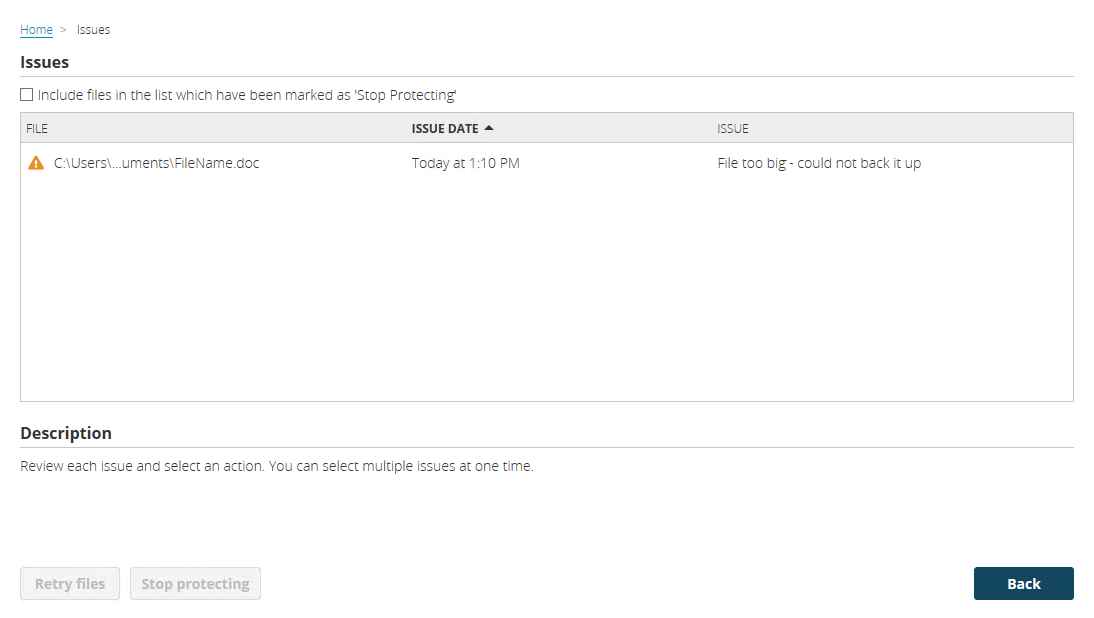
Task: Click the Stop protecting button
Action: [195, 583]
